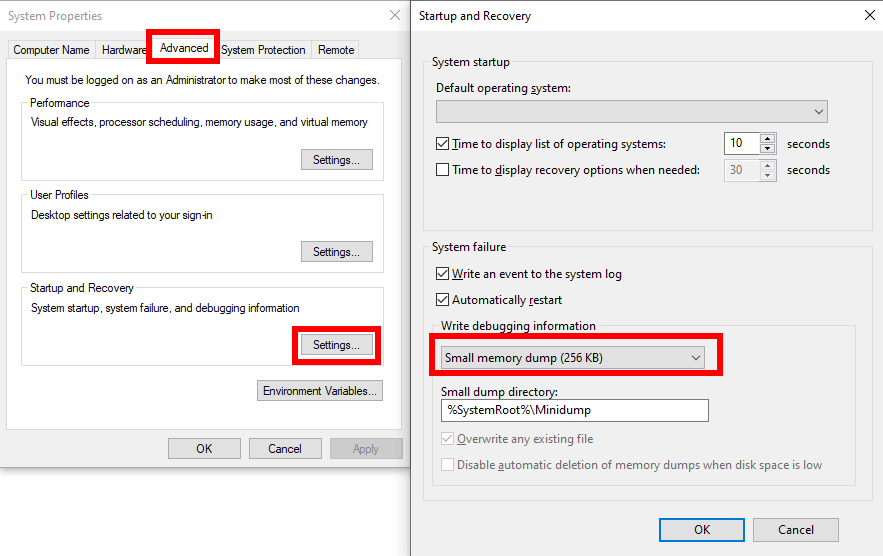This screenshot has height=556, width=883.
Task: Click 'System startup, system failure' description text
Action: click(x=165, y=308)
